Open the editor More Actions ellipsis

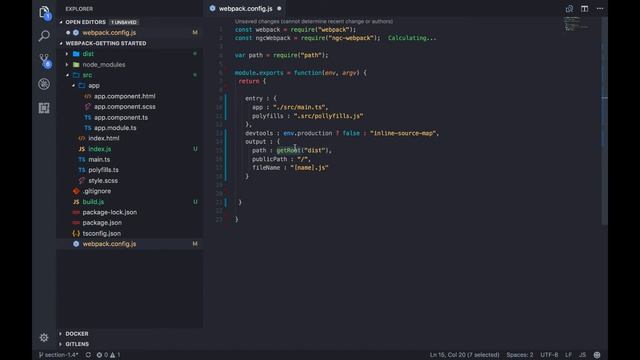600,9
